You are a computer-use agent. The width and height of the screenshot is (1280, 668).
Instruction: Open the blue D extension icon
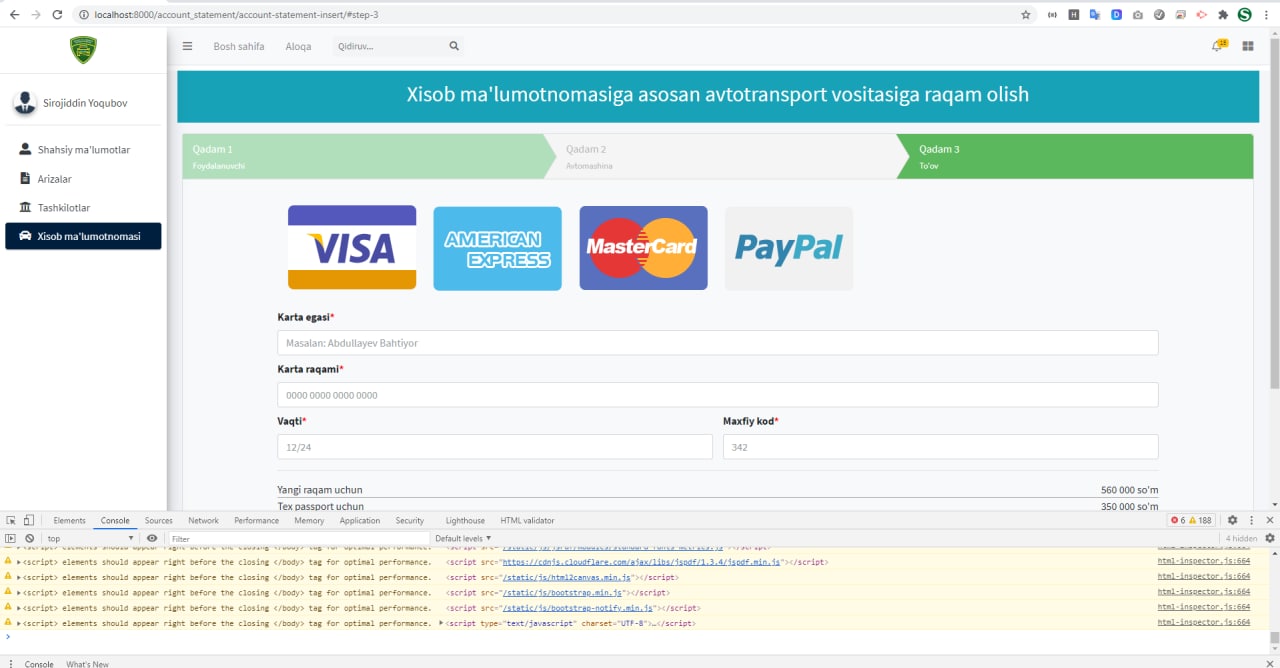click(x=1116, y=15)
